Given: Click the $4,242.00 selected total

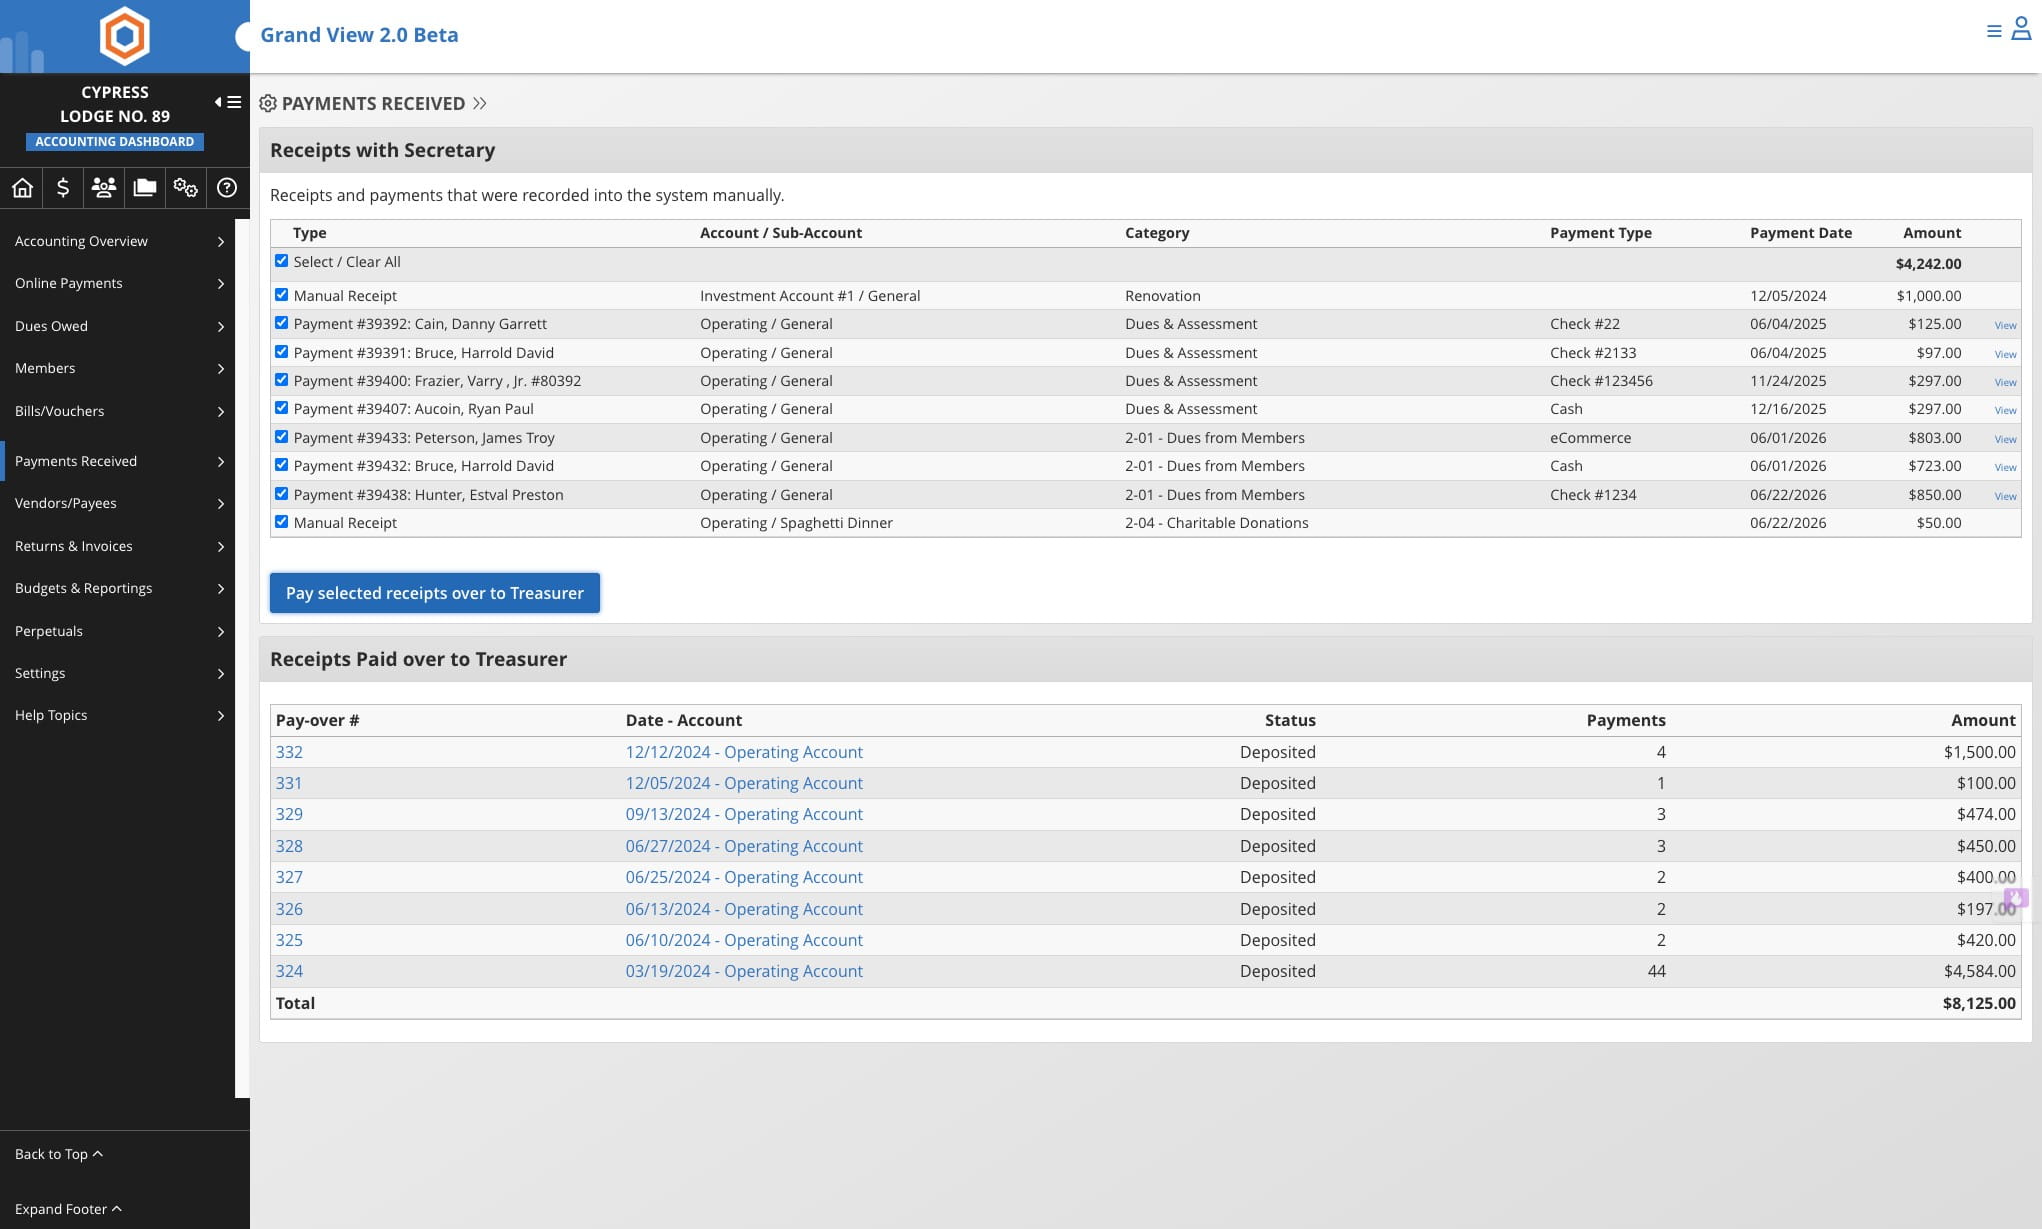Looking at the screenshot, I should click(x=1928, y=264).
